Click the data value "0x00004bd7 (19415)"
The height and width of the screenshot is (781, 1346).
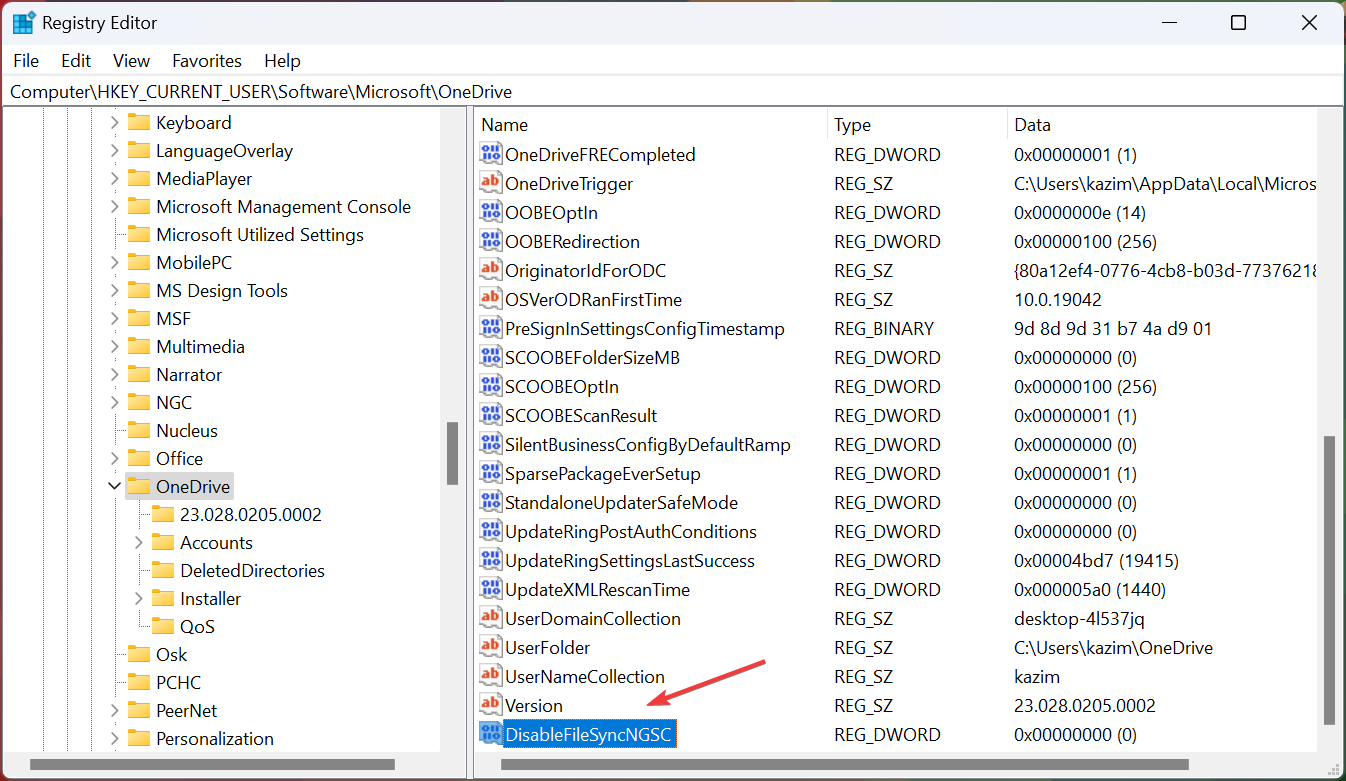point(1096,560)
